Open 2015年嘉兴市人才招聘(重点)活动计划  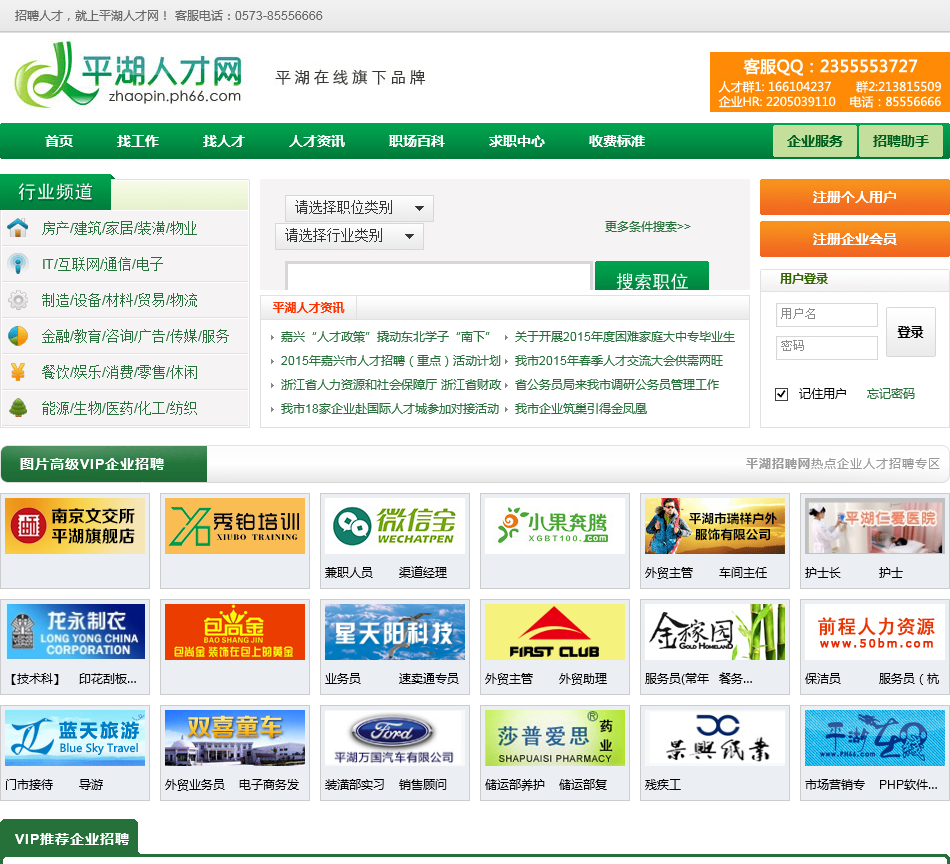[391, 361]
